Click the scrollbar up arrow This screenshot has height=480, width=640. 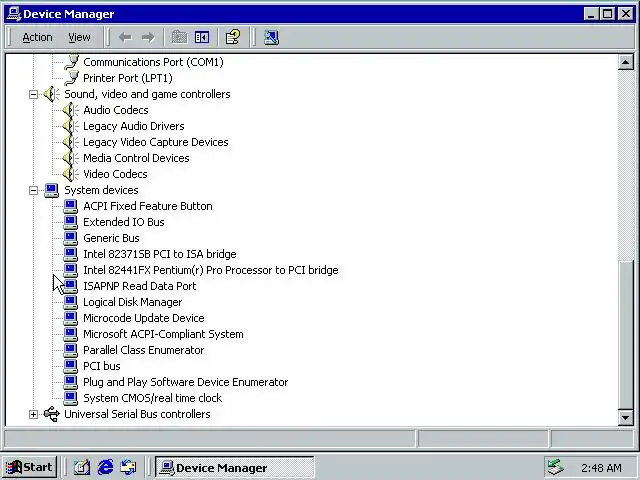(626, 62)
